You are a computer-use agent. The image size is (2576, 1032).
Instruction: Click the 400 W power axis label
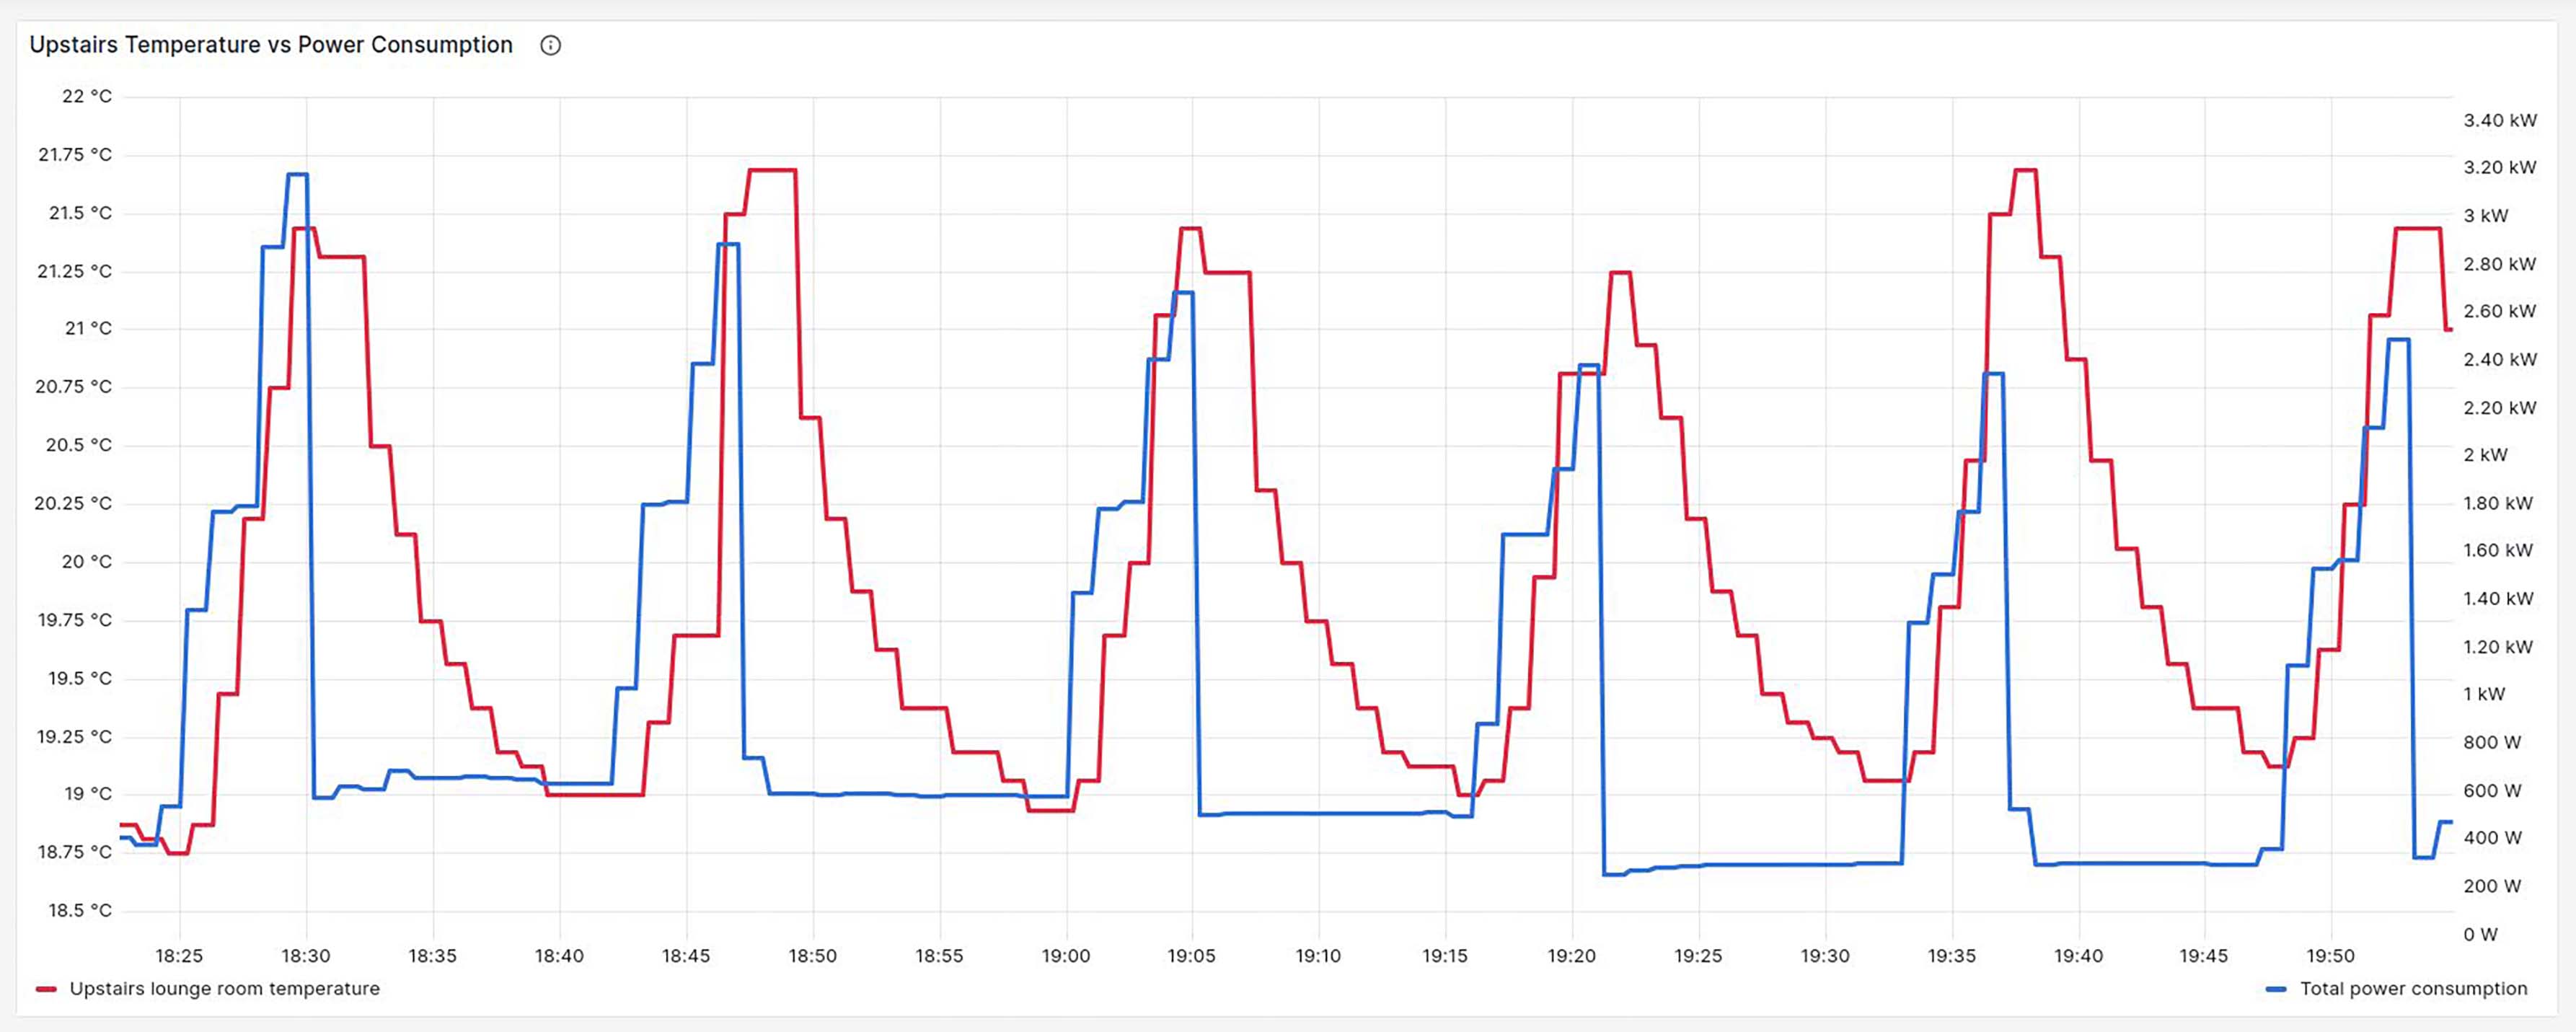click(x=2492, y=837)
